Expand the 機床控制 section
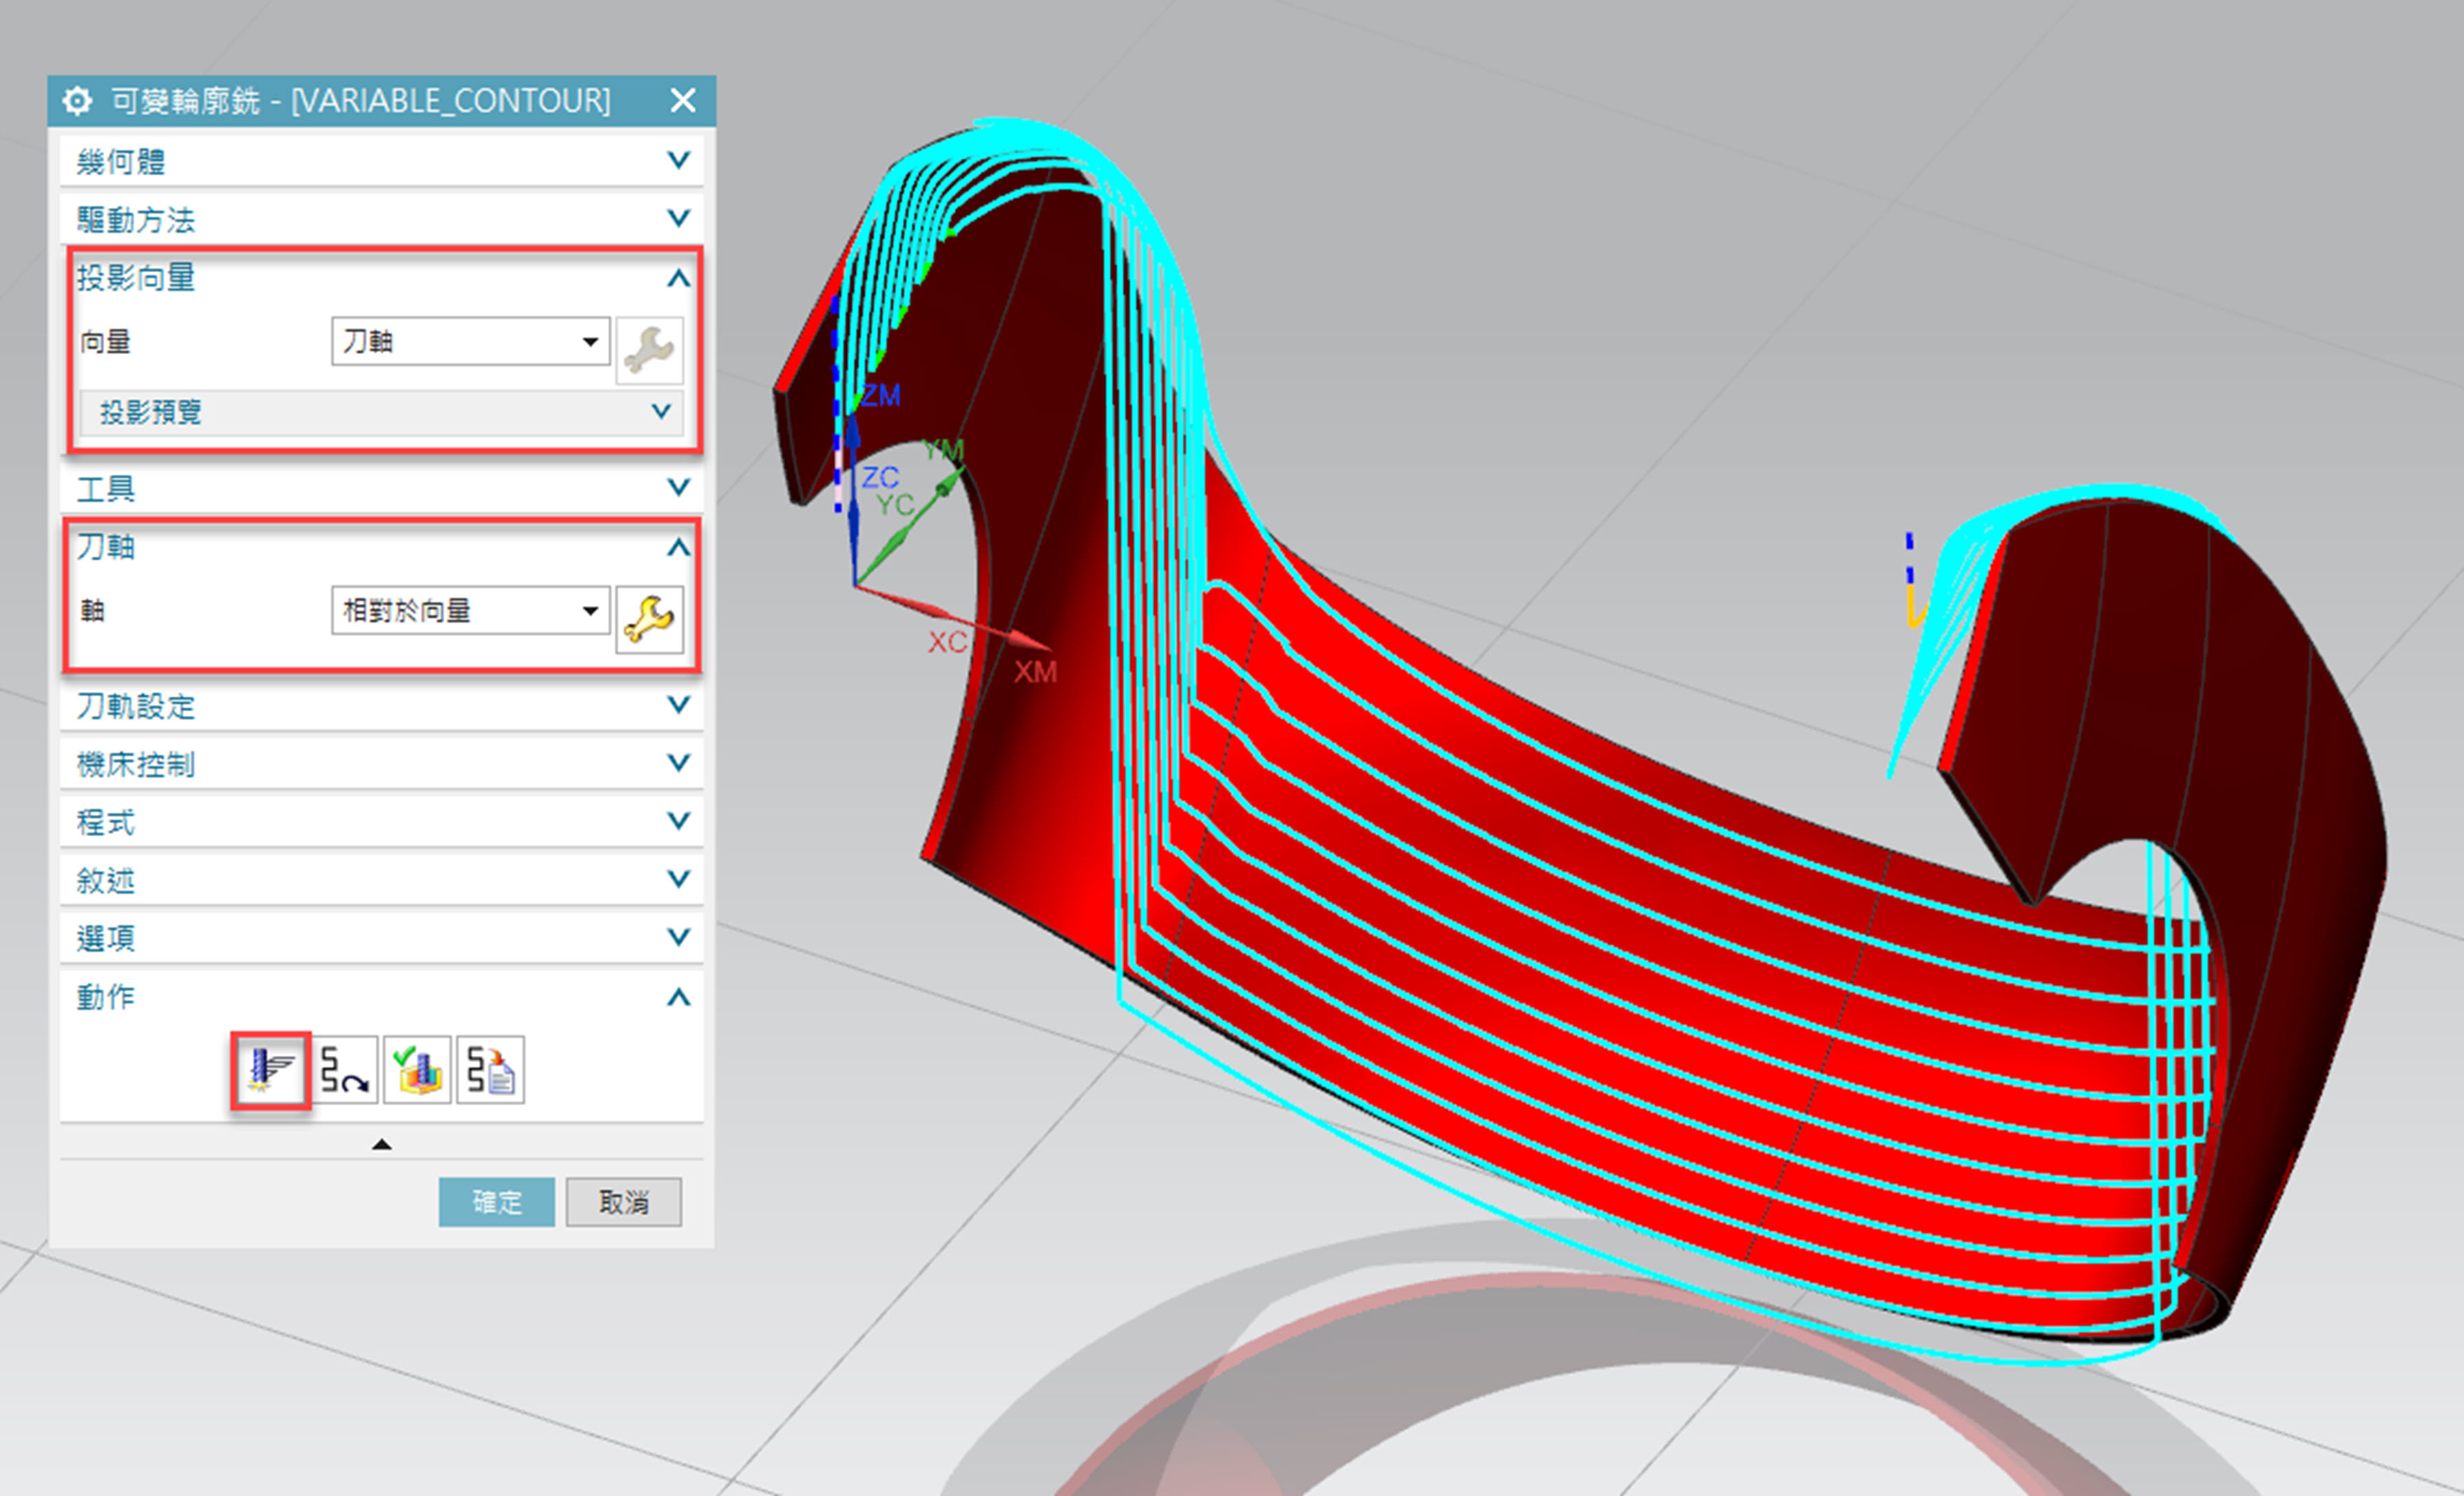 [x=381, y=764]
